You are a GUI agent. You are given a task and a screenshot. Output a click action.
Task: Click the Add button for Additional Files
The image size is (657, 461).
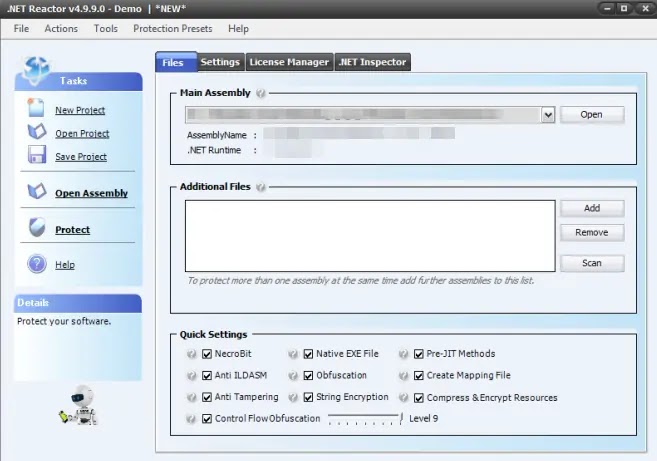click(x=592, y=208)
